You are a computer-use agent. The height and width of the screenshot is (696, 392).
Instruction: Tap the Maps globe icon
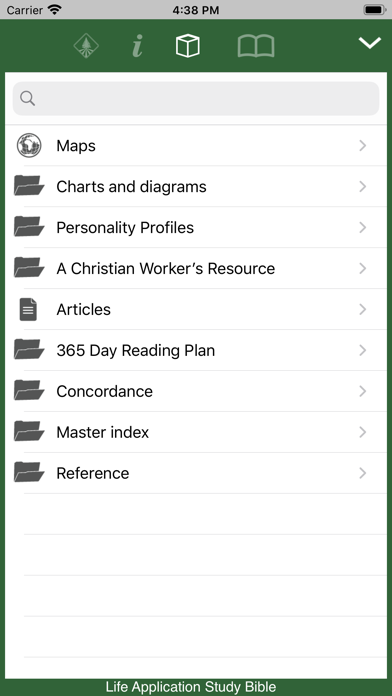pos(29,146)
